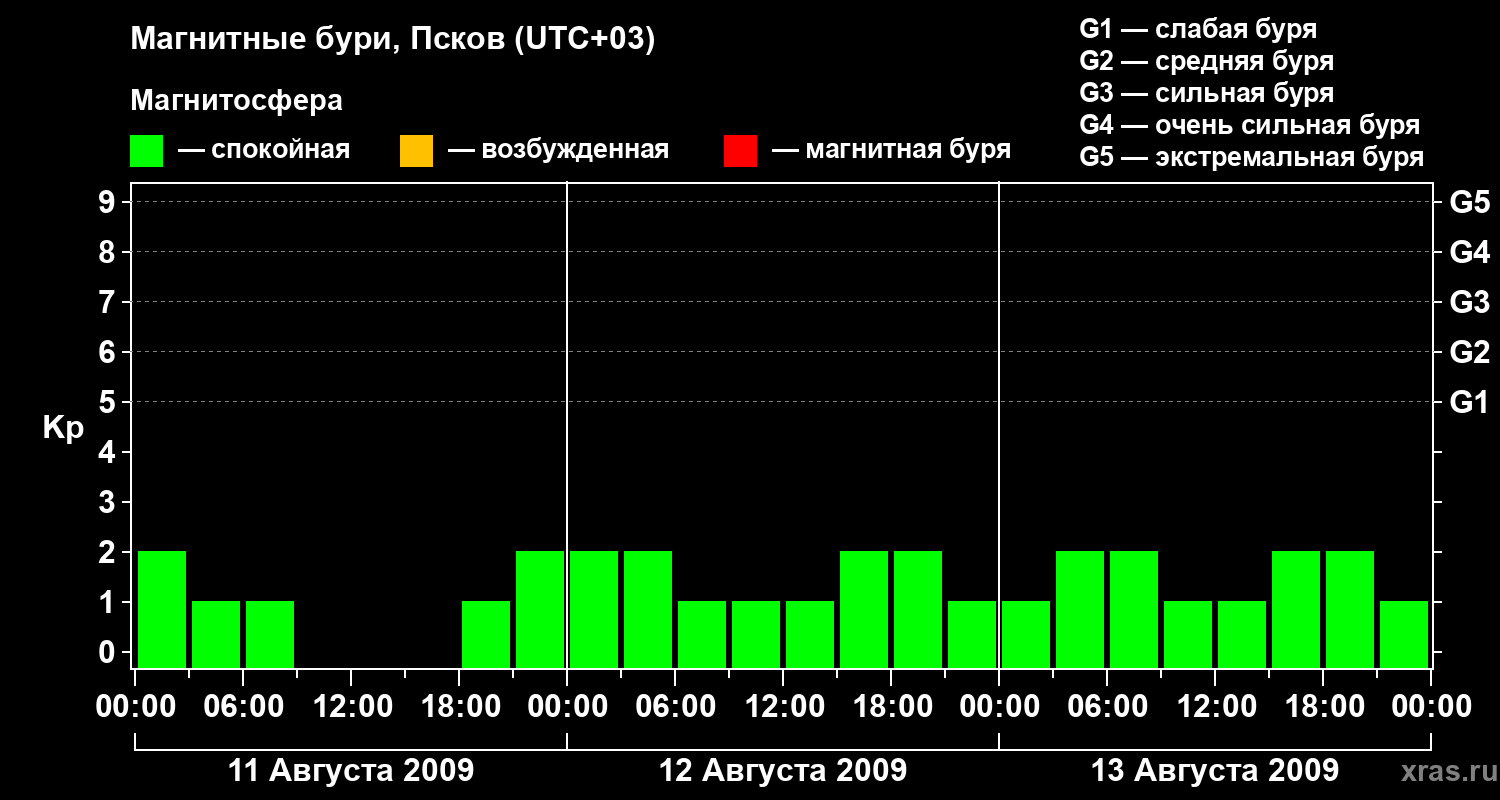The width and height of the screenshot is (1500, 800).
Task: Click the G1 label on right axis
Action: click(1470, 402)
